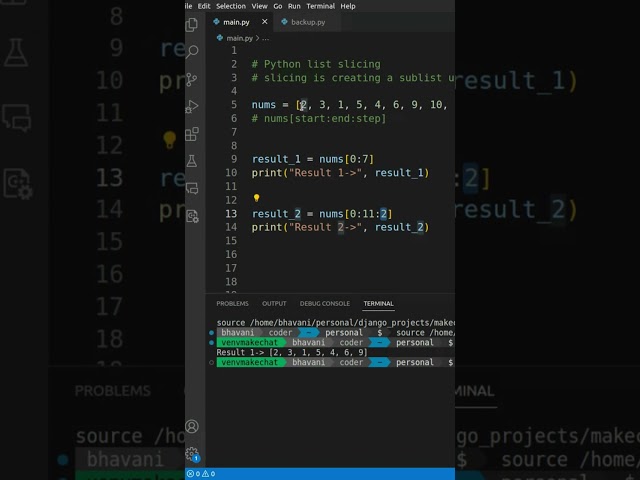
Task: Open the Explorer view in activity bar
Action: click(192, 25)
